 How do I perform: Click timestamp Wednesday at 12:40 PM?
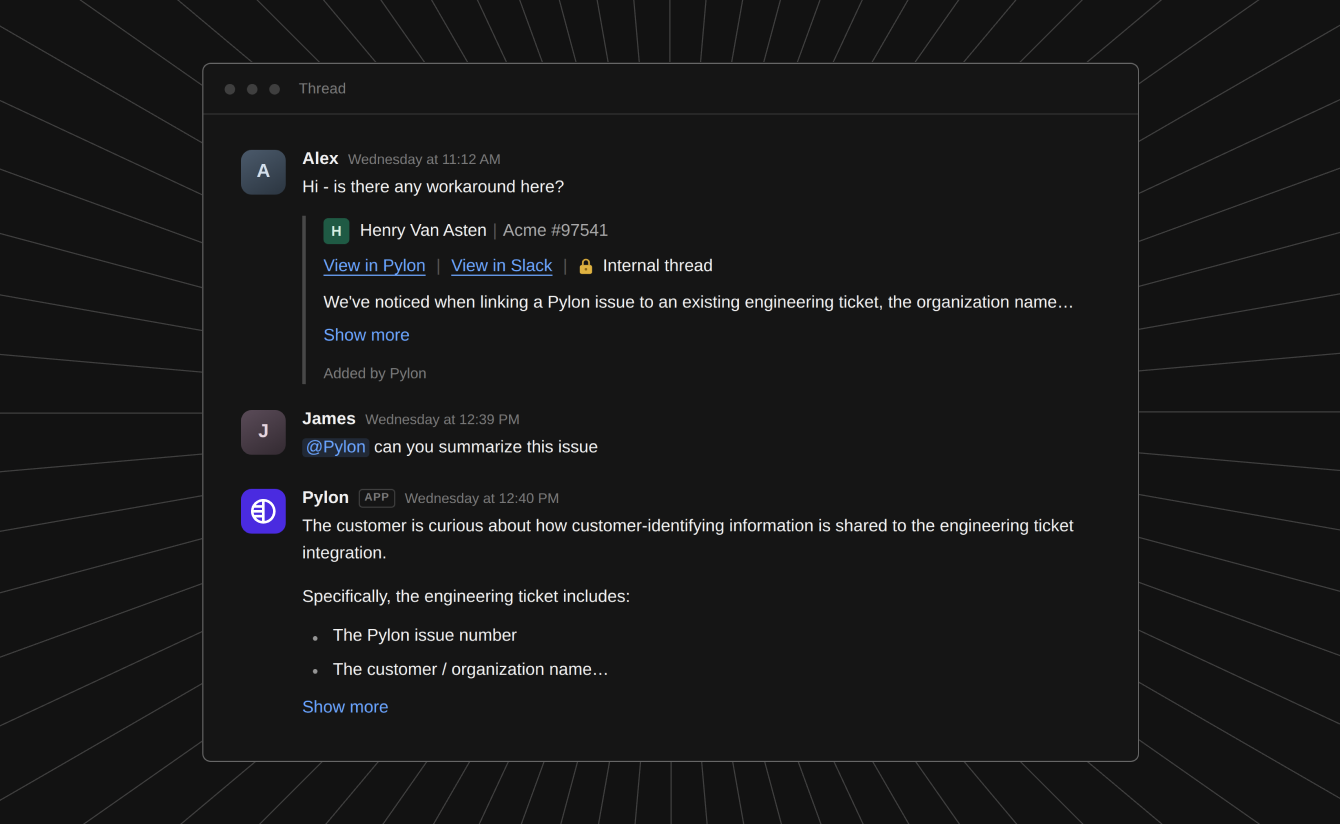tap(482, 498)
